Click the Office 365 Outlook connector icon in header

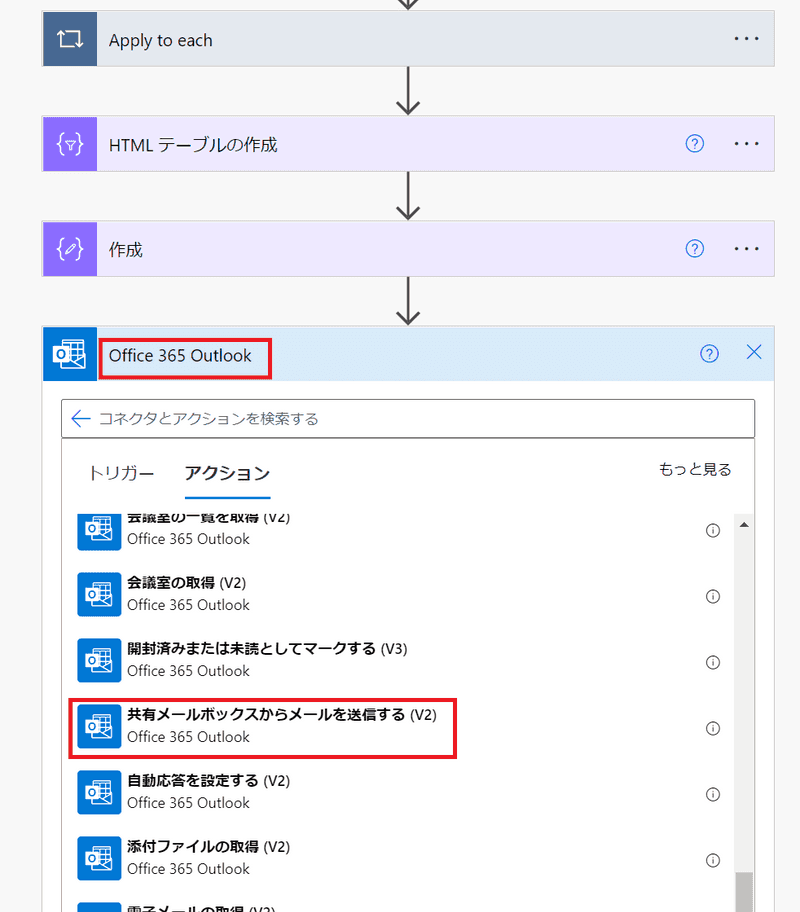point(70,354)
